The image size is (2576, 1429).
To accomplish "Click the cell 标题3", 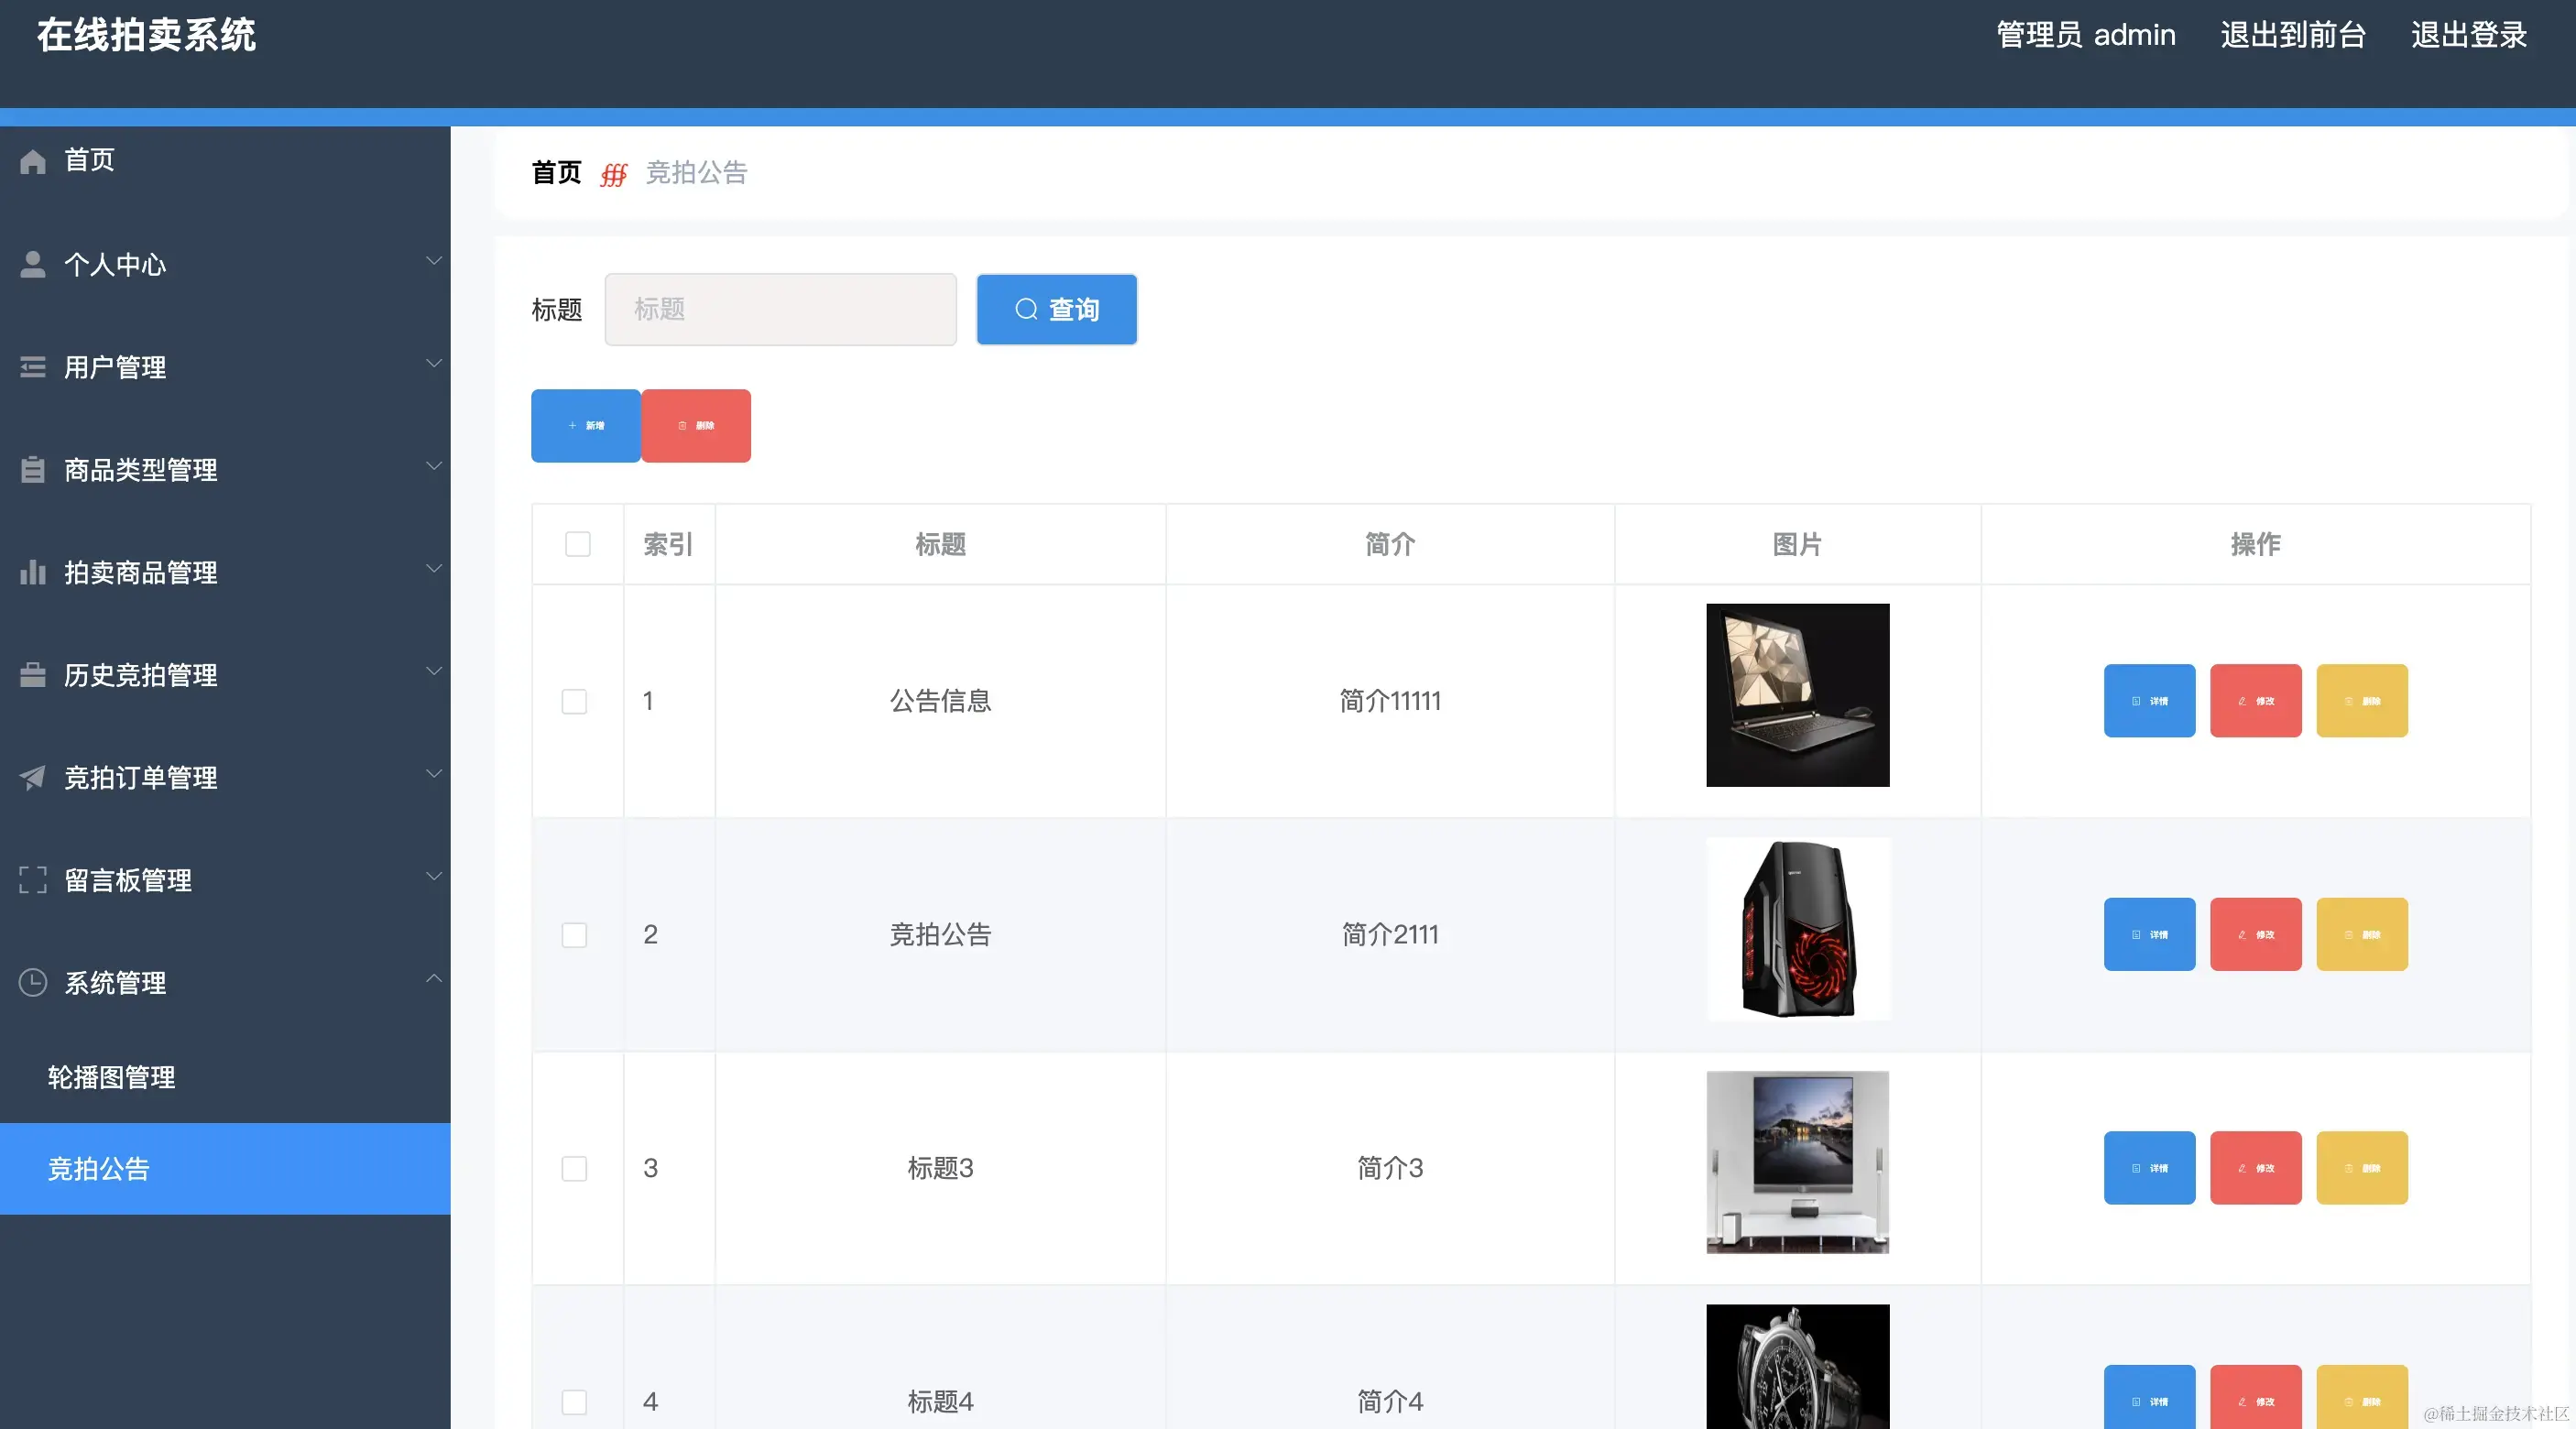I will (x=940, y=1168).
